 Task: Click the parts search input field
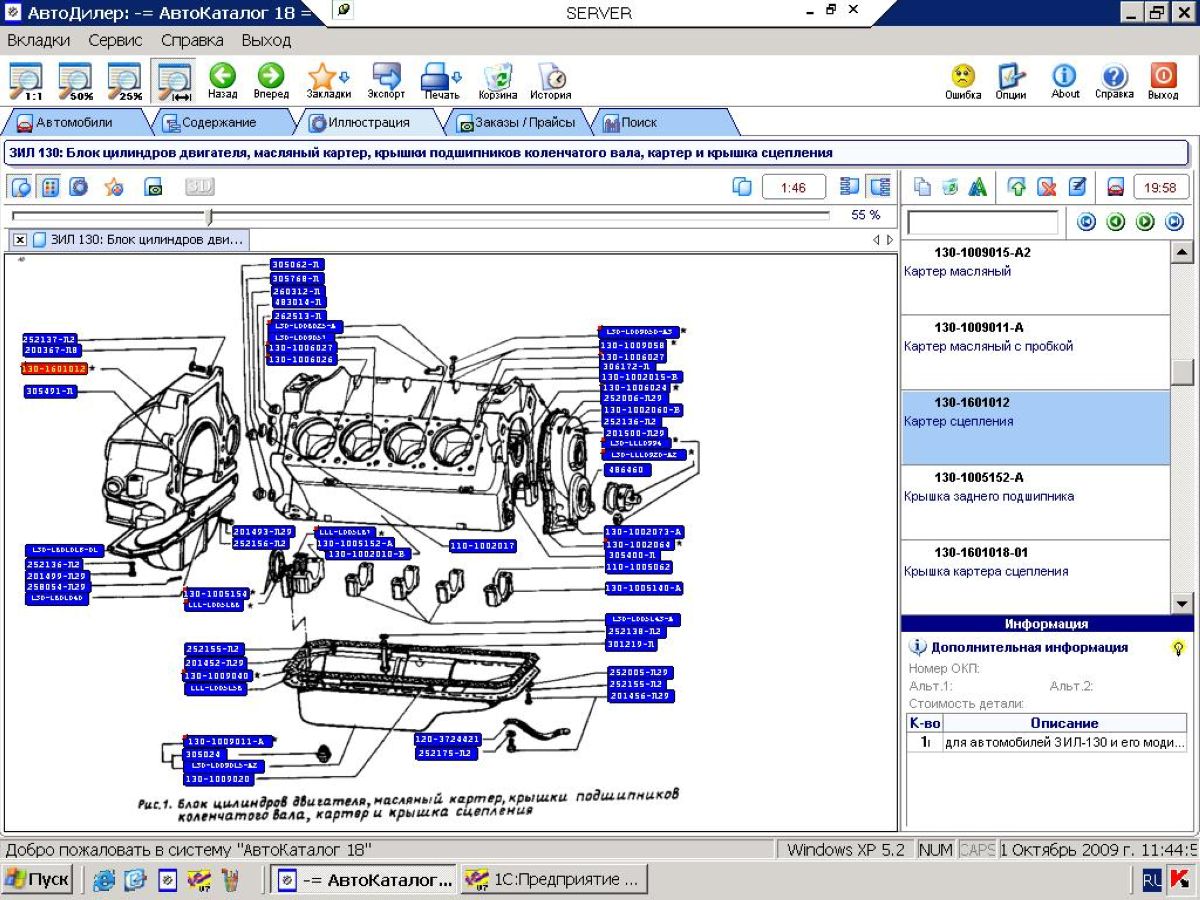[x=982, y=222]
